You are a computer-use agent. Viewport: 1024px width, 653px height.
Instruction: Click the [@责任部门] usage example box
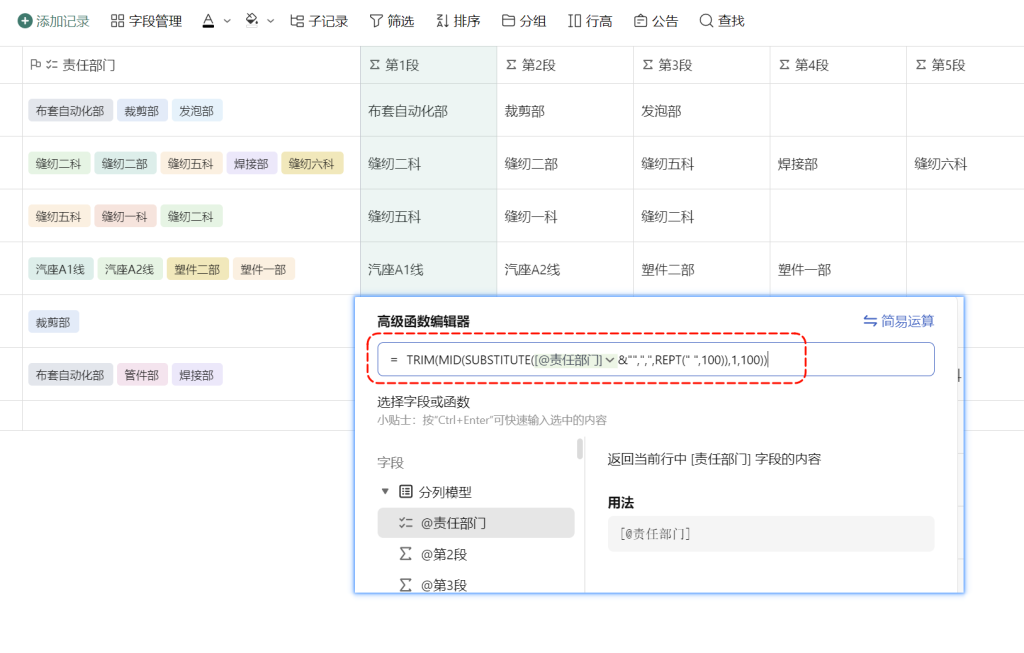(771, 534)
